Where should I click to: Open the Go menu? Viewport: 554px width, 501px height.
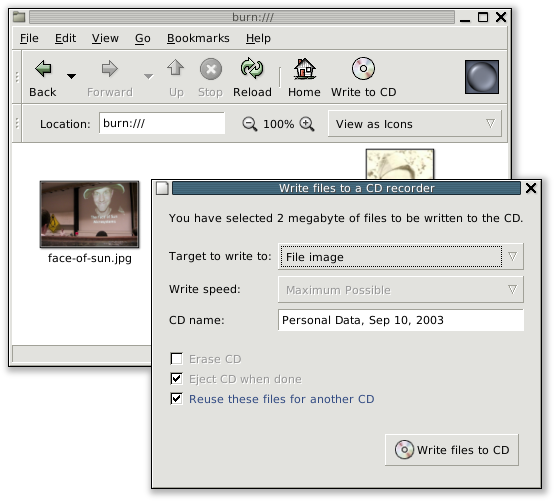(x=143, y=38)
